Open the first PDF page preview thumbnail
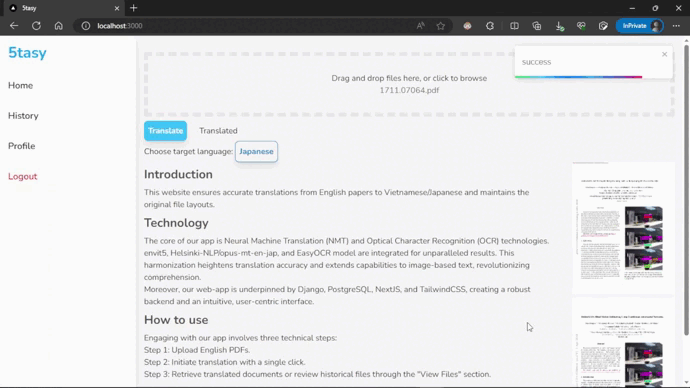 [623, 228]
